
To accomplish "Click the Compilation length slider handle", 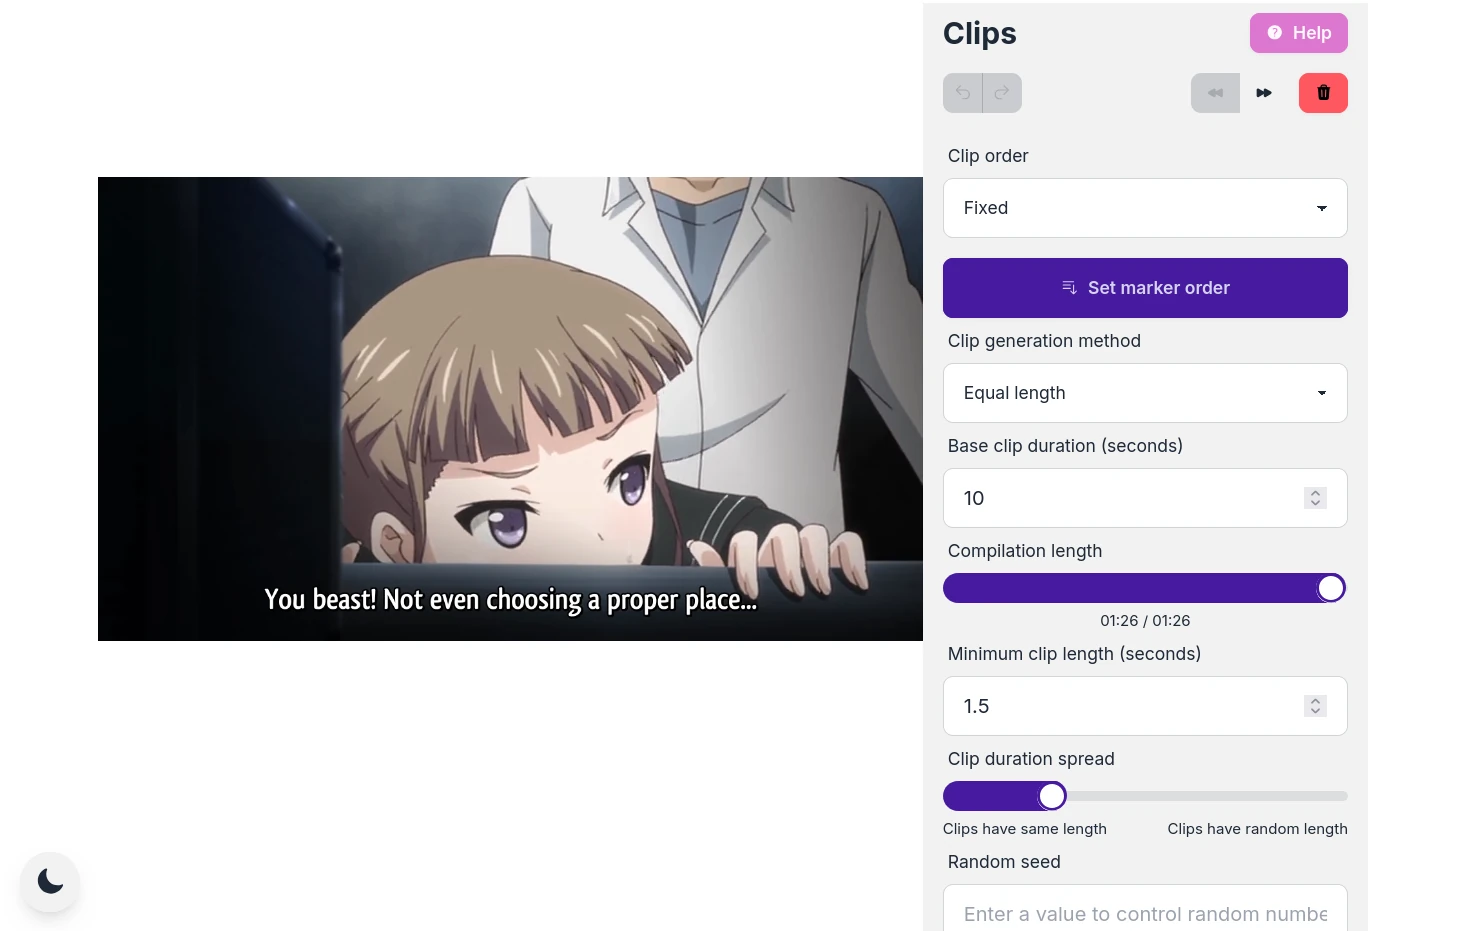I will (x=1331, y=588).
